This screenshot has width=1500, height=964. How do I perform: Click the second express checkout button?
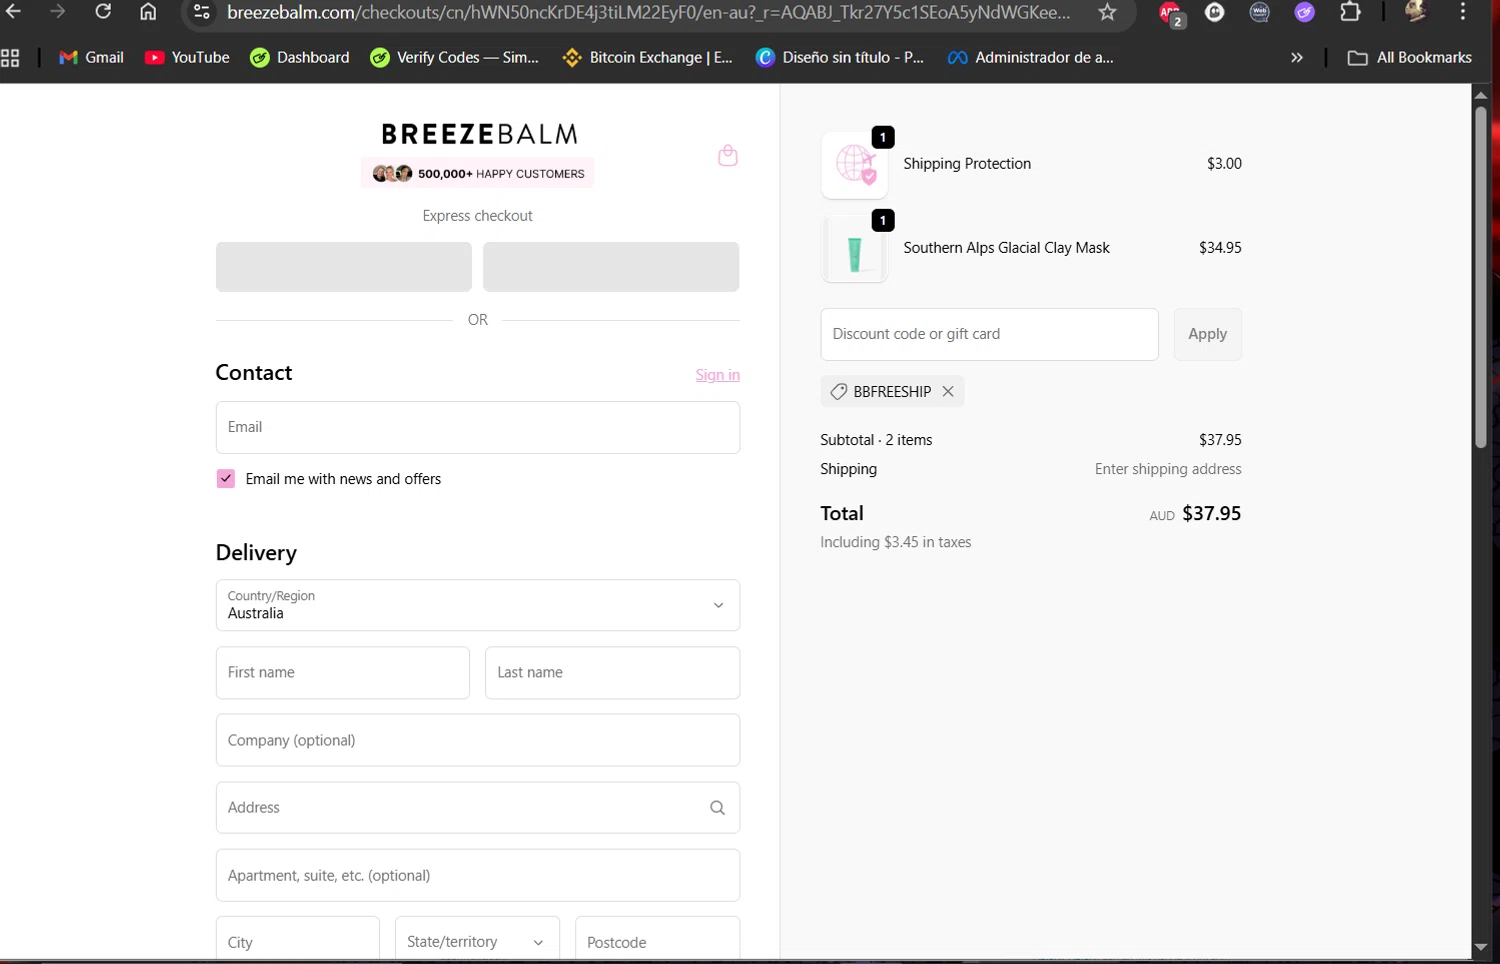(x=611, y=267)
